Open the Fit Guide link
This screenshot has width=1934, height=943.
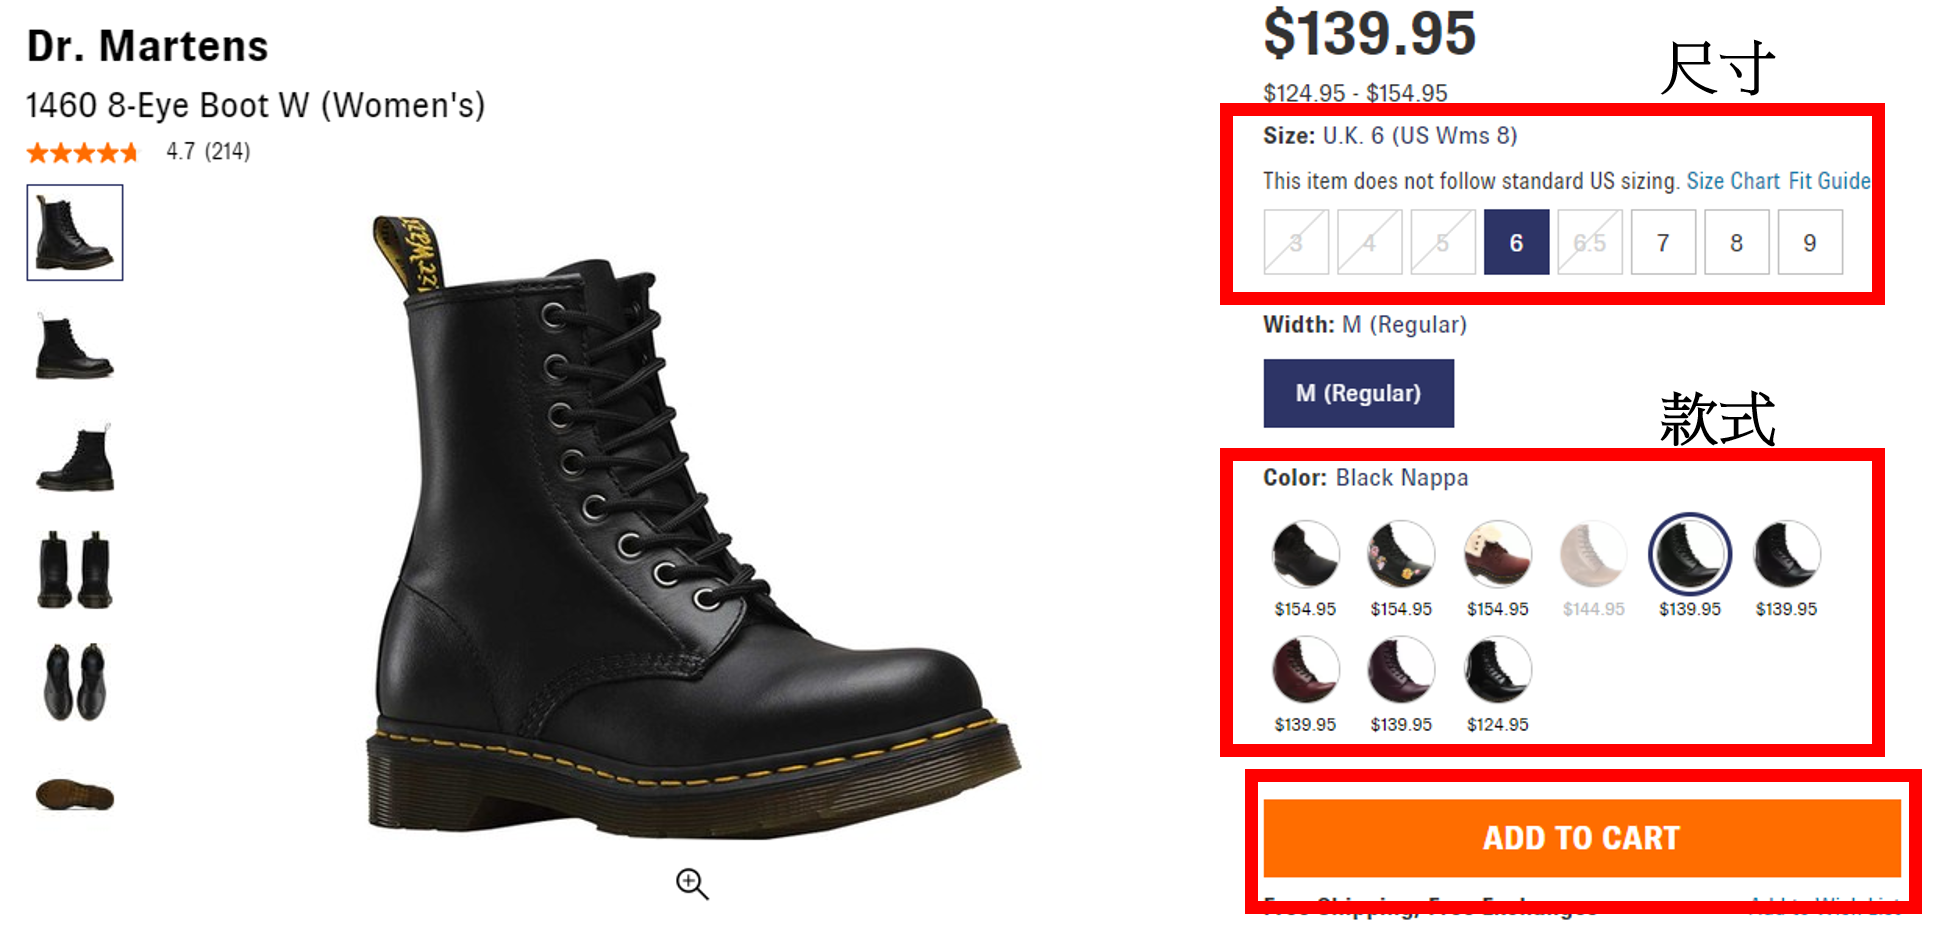tap(1829, 181)
